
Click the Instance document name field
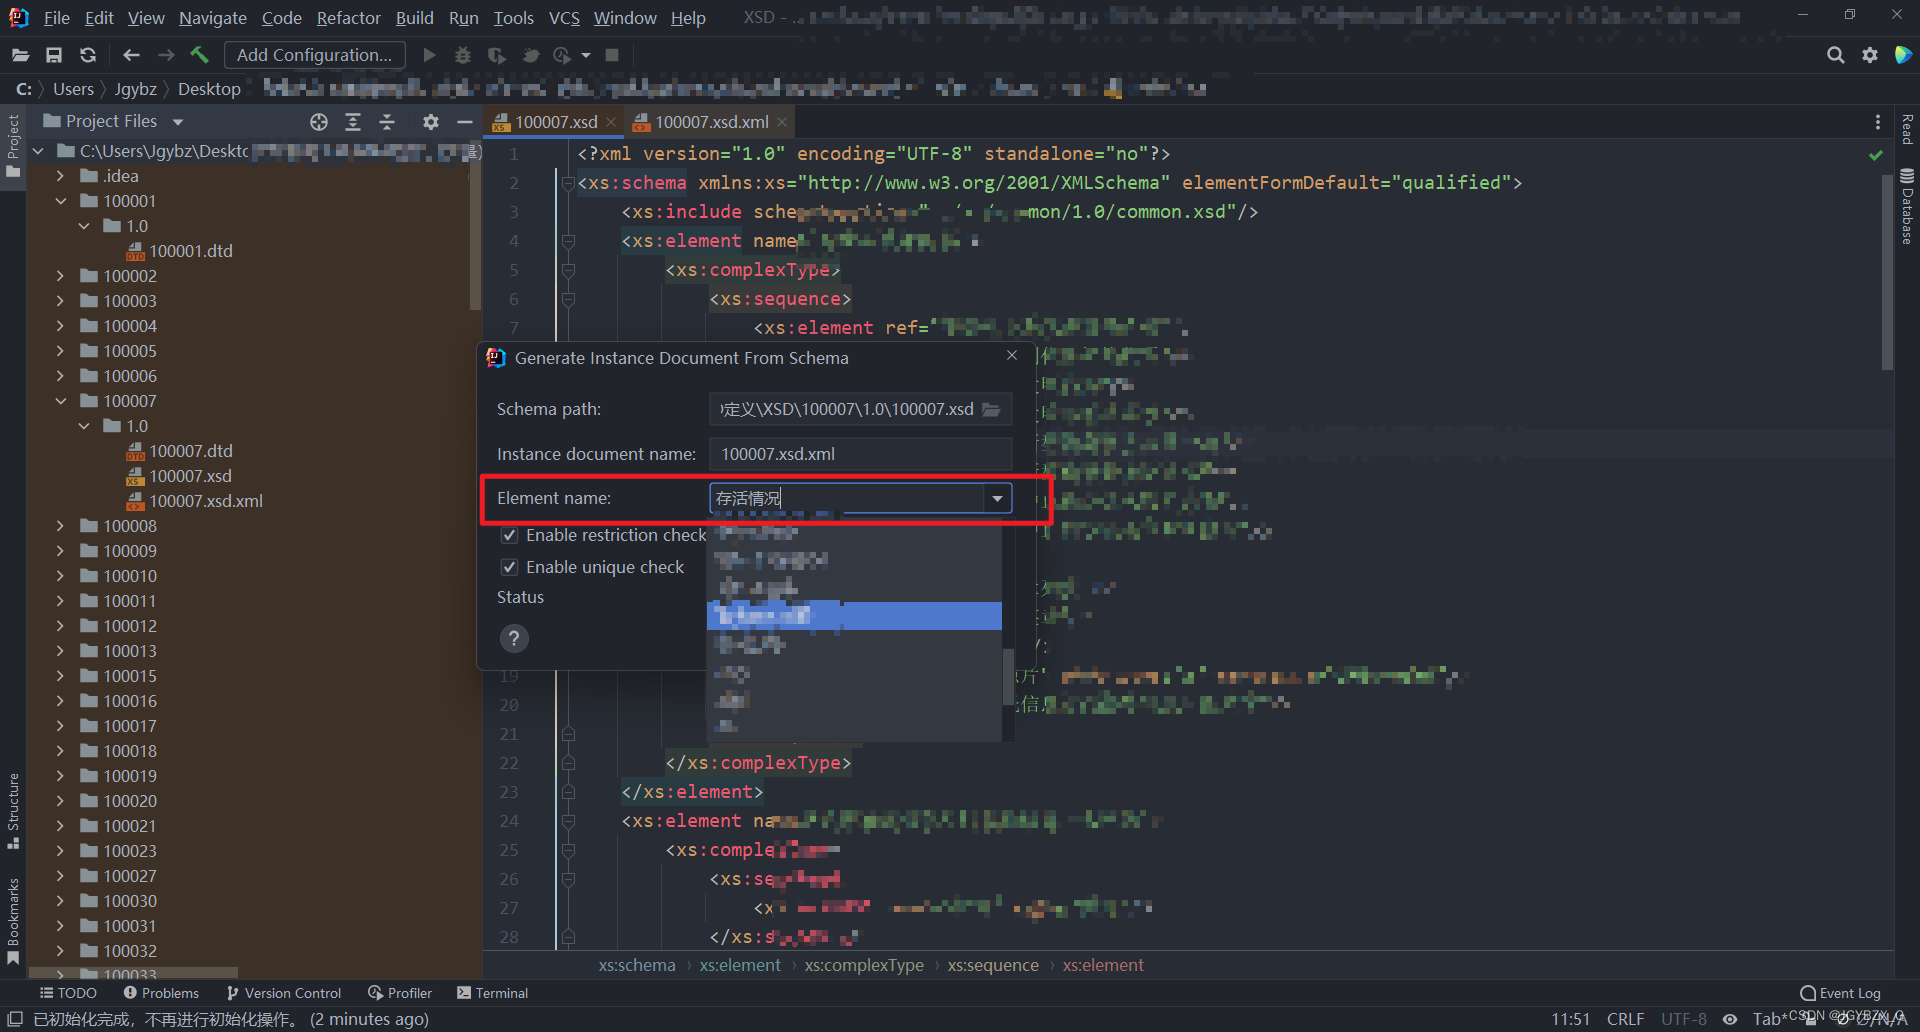point(860,454)
